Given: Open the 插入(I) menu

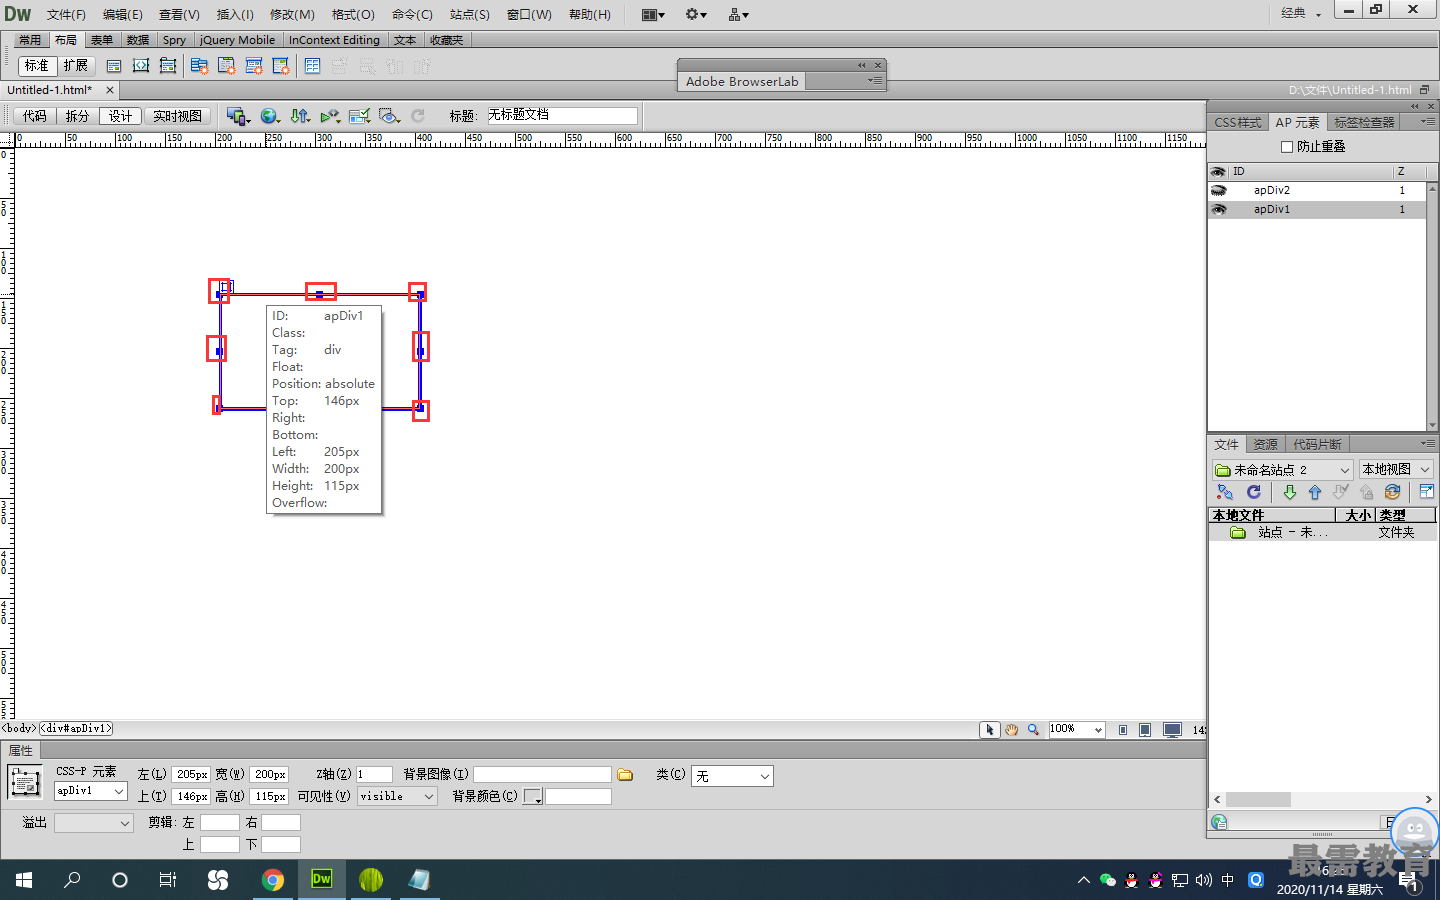Looking at the screenshot, I should tap(235, 14).
